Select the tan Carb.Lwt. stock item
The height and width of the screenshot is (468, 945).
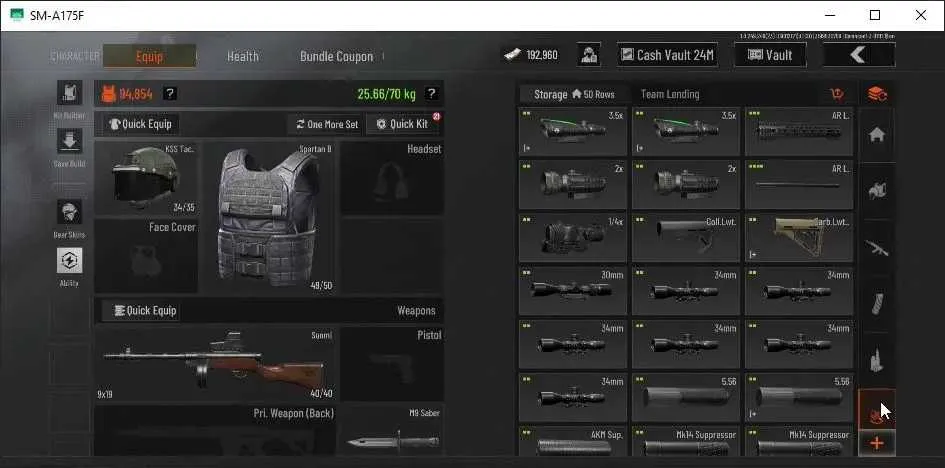tap(799, 238)
